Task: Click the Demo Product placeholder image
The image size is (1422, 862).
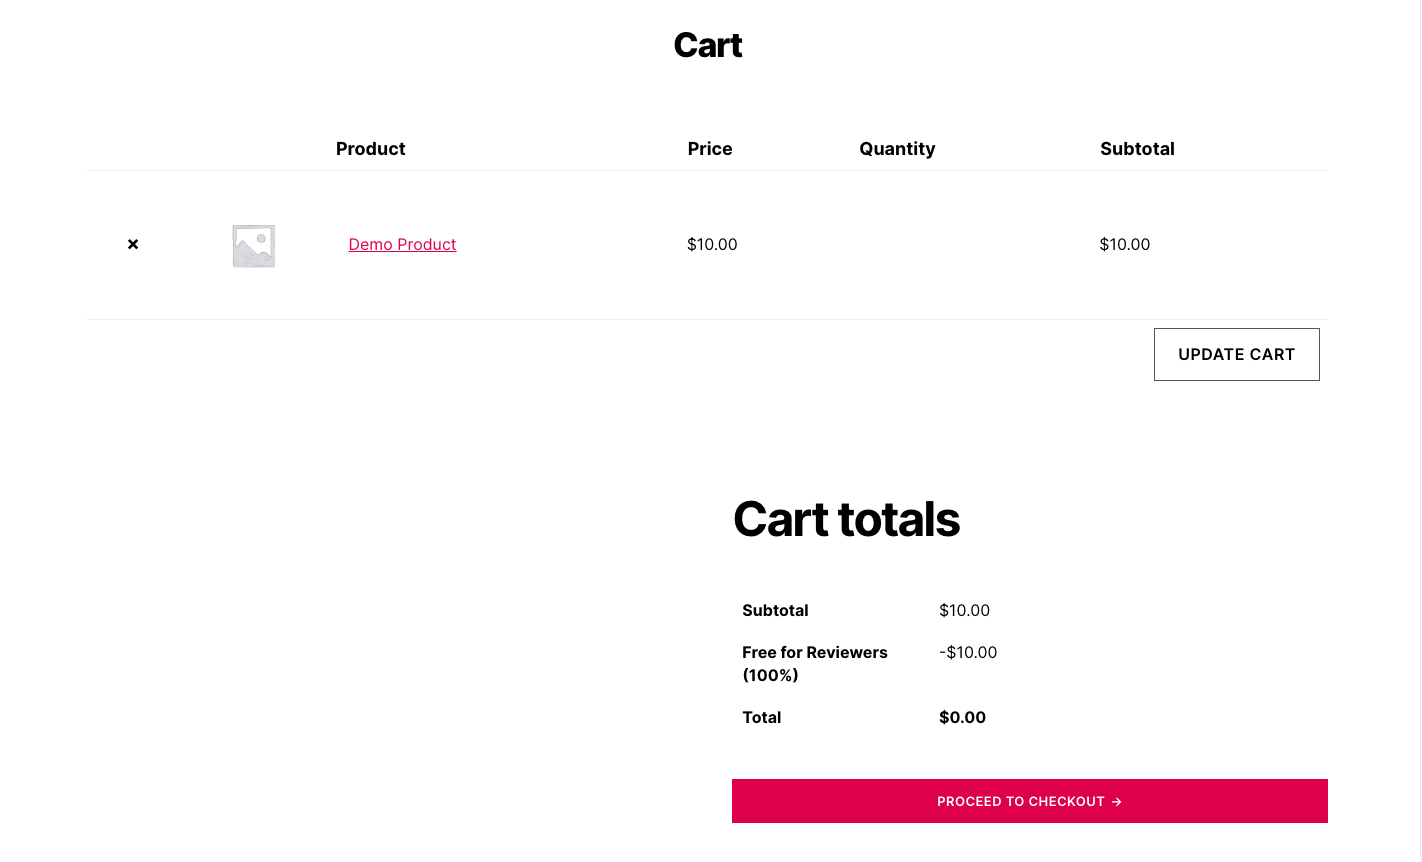Action: point(254,245)
